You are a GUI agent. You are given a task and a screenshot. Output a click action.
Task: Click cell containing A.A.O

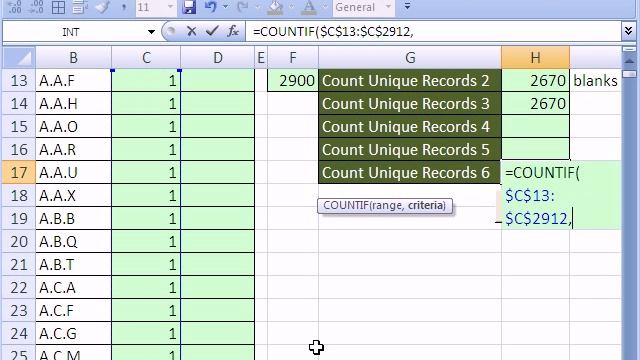73,127
